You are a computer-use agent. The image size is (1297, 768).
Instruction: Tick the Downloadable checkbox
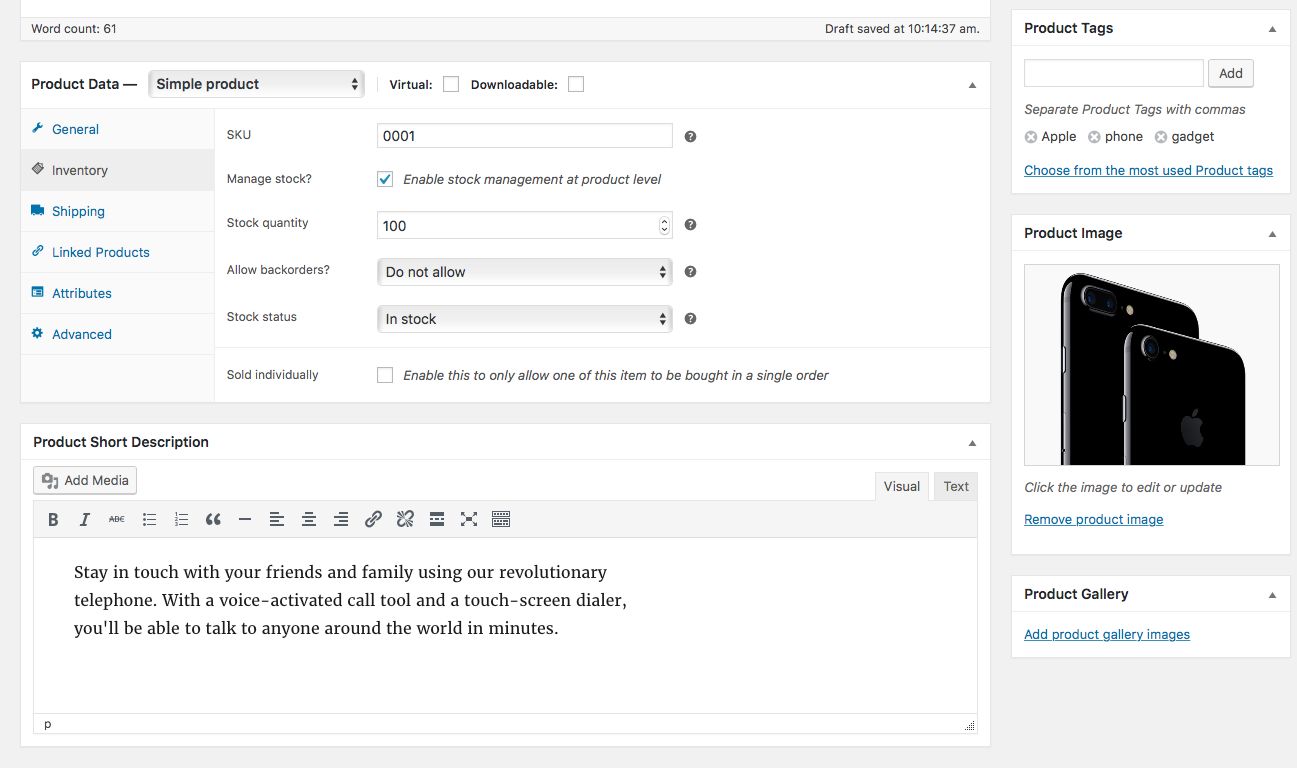coord(576,85)
